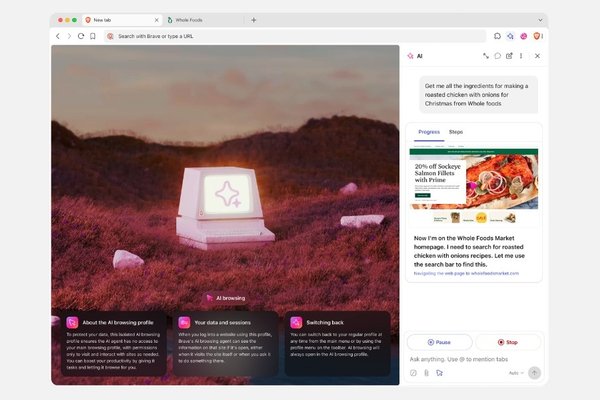The height and width of the screenshot is (400, 600).
Task: Switch to the Whole Foods tab
Action: pyautogui.click(x=204, y=20)
